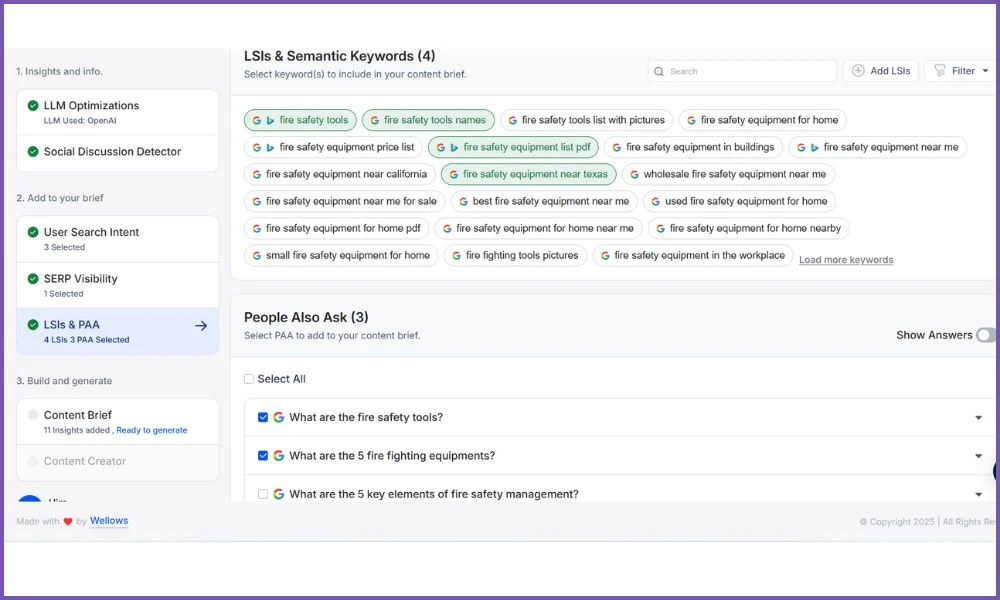
Task: Click green checkmark icon beside LLM Optimizations
Action: click(x=33, y=106)
